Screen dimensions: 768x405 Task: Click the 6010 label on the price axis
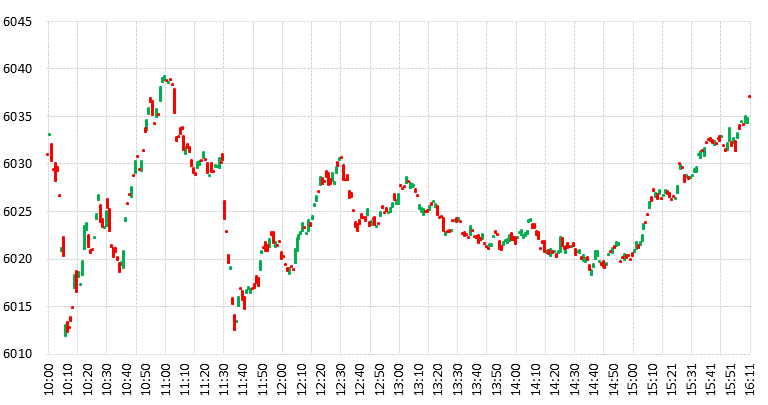point(18,354)
